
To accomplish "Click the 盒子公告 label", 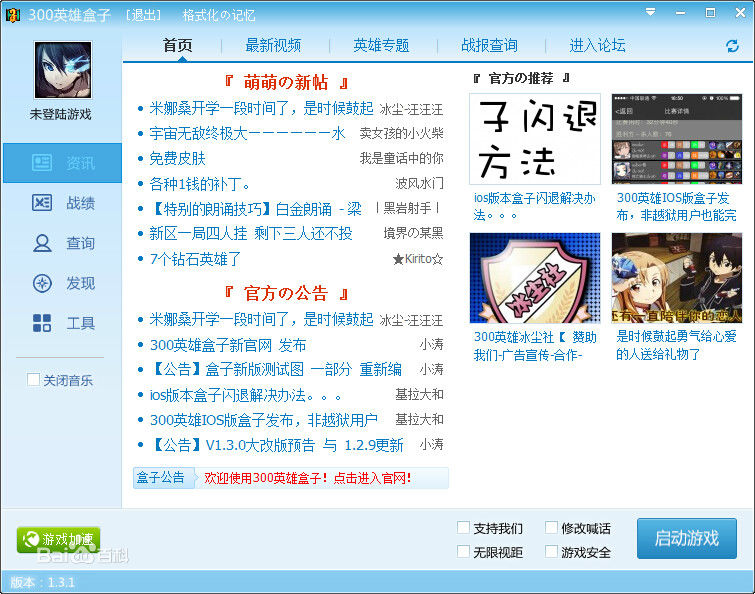I will [x=161, y=478].
